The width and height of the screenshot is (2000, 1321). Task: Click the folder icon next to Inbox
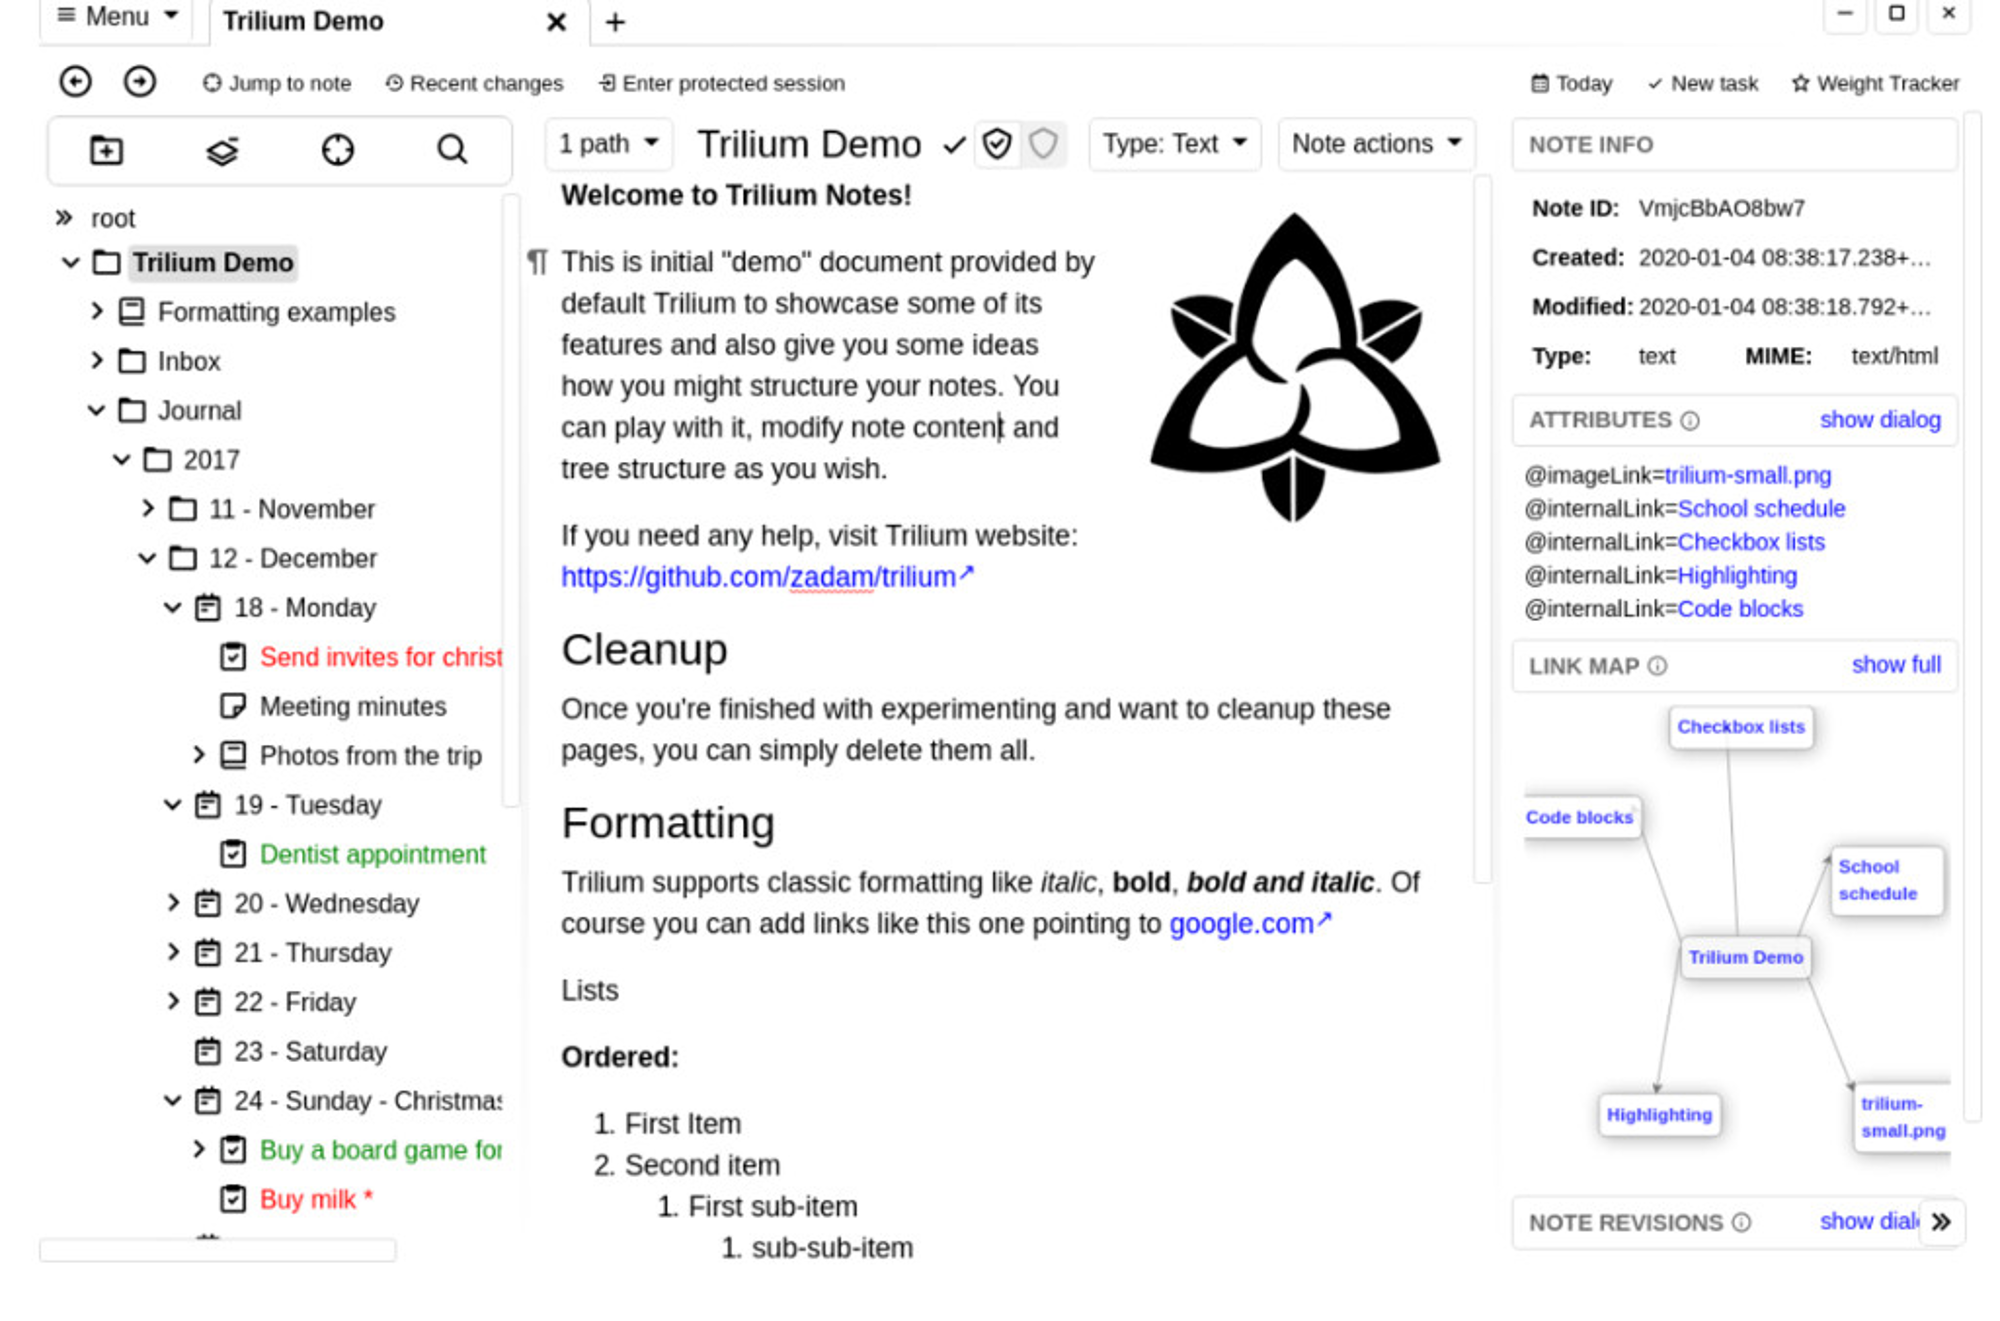[x=132, y=361]
